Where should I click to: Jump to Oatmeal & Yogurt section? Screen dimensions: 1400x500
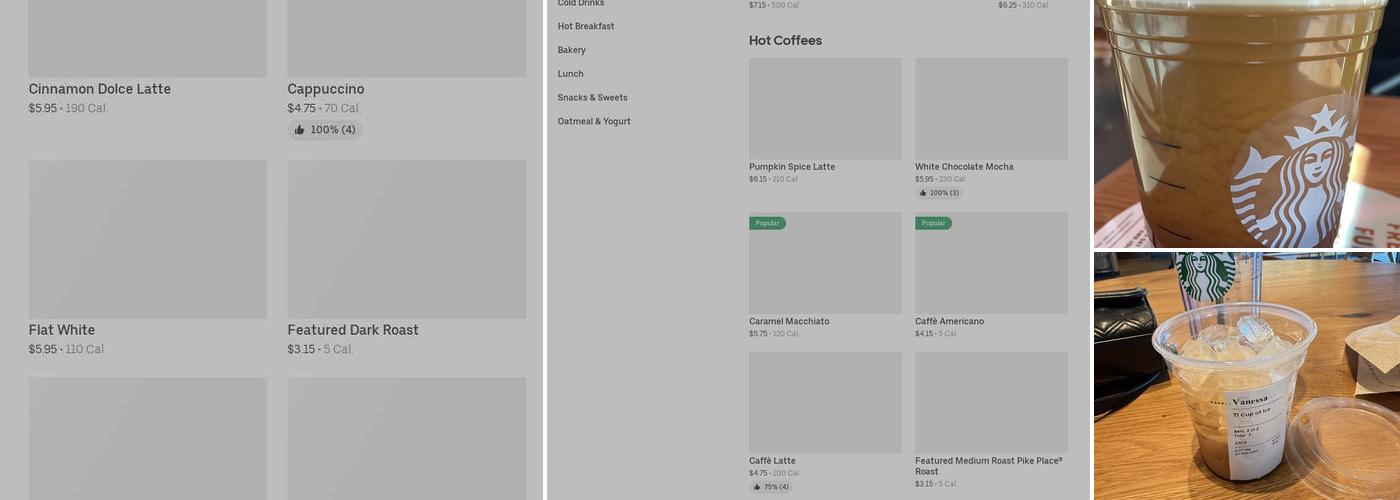pos(594,122)
